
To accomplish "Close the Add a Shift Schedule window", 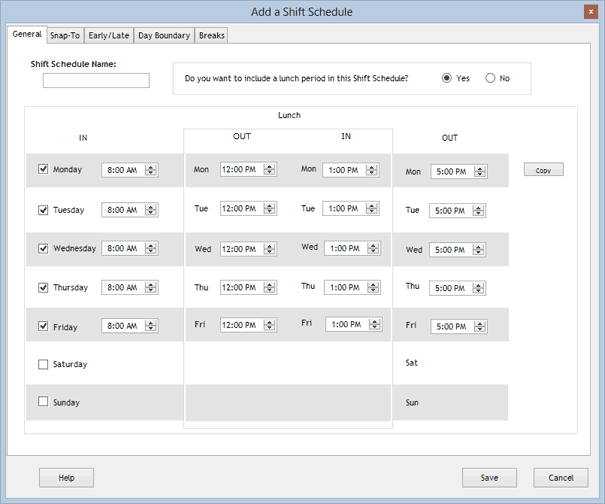I will point(590,12).
